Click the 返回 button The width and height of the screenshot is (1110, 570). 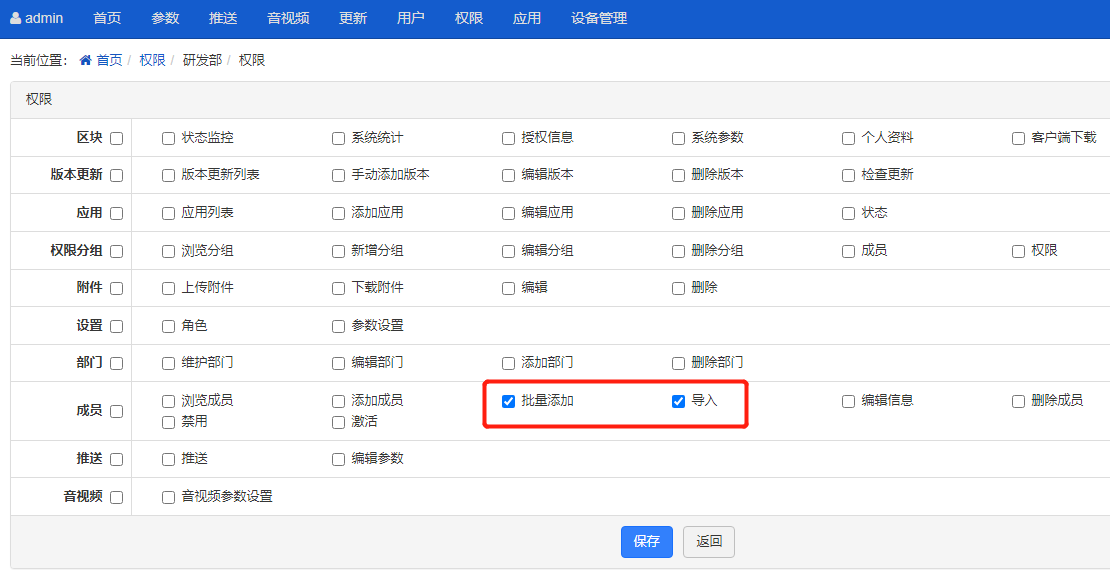pos(709,542)
